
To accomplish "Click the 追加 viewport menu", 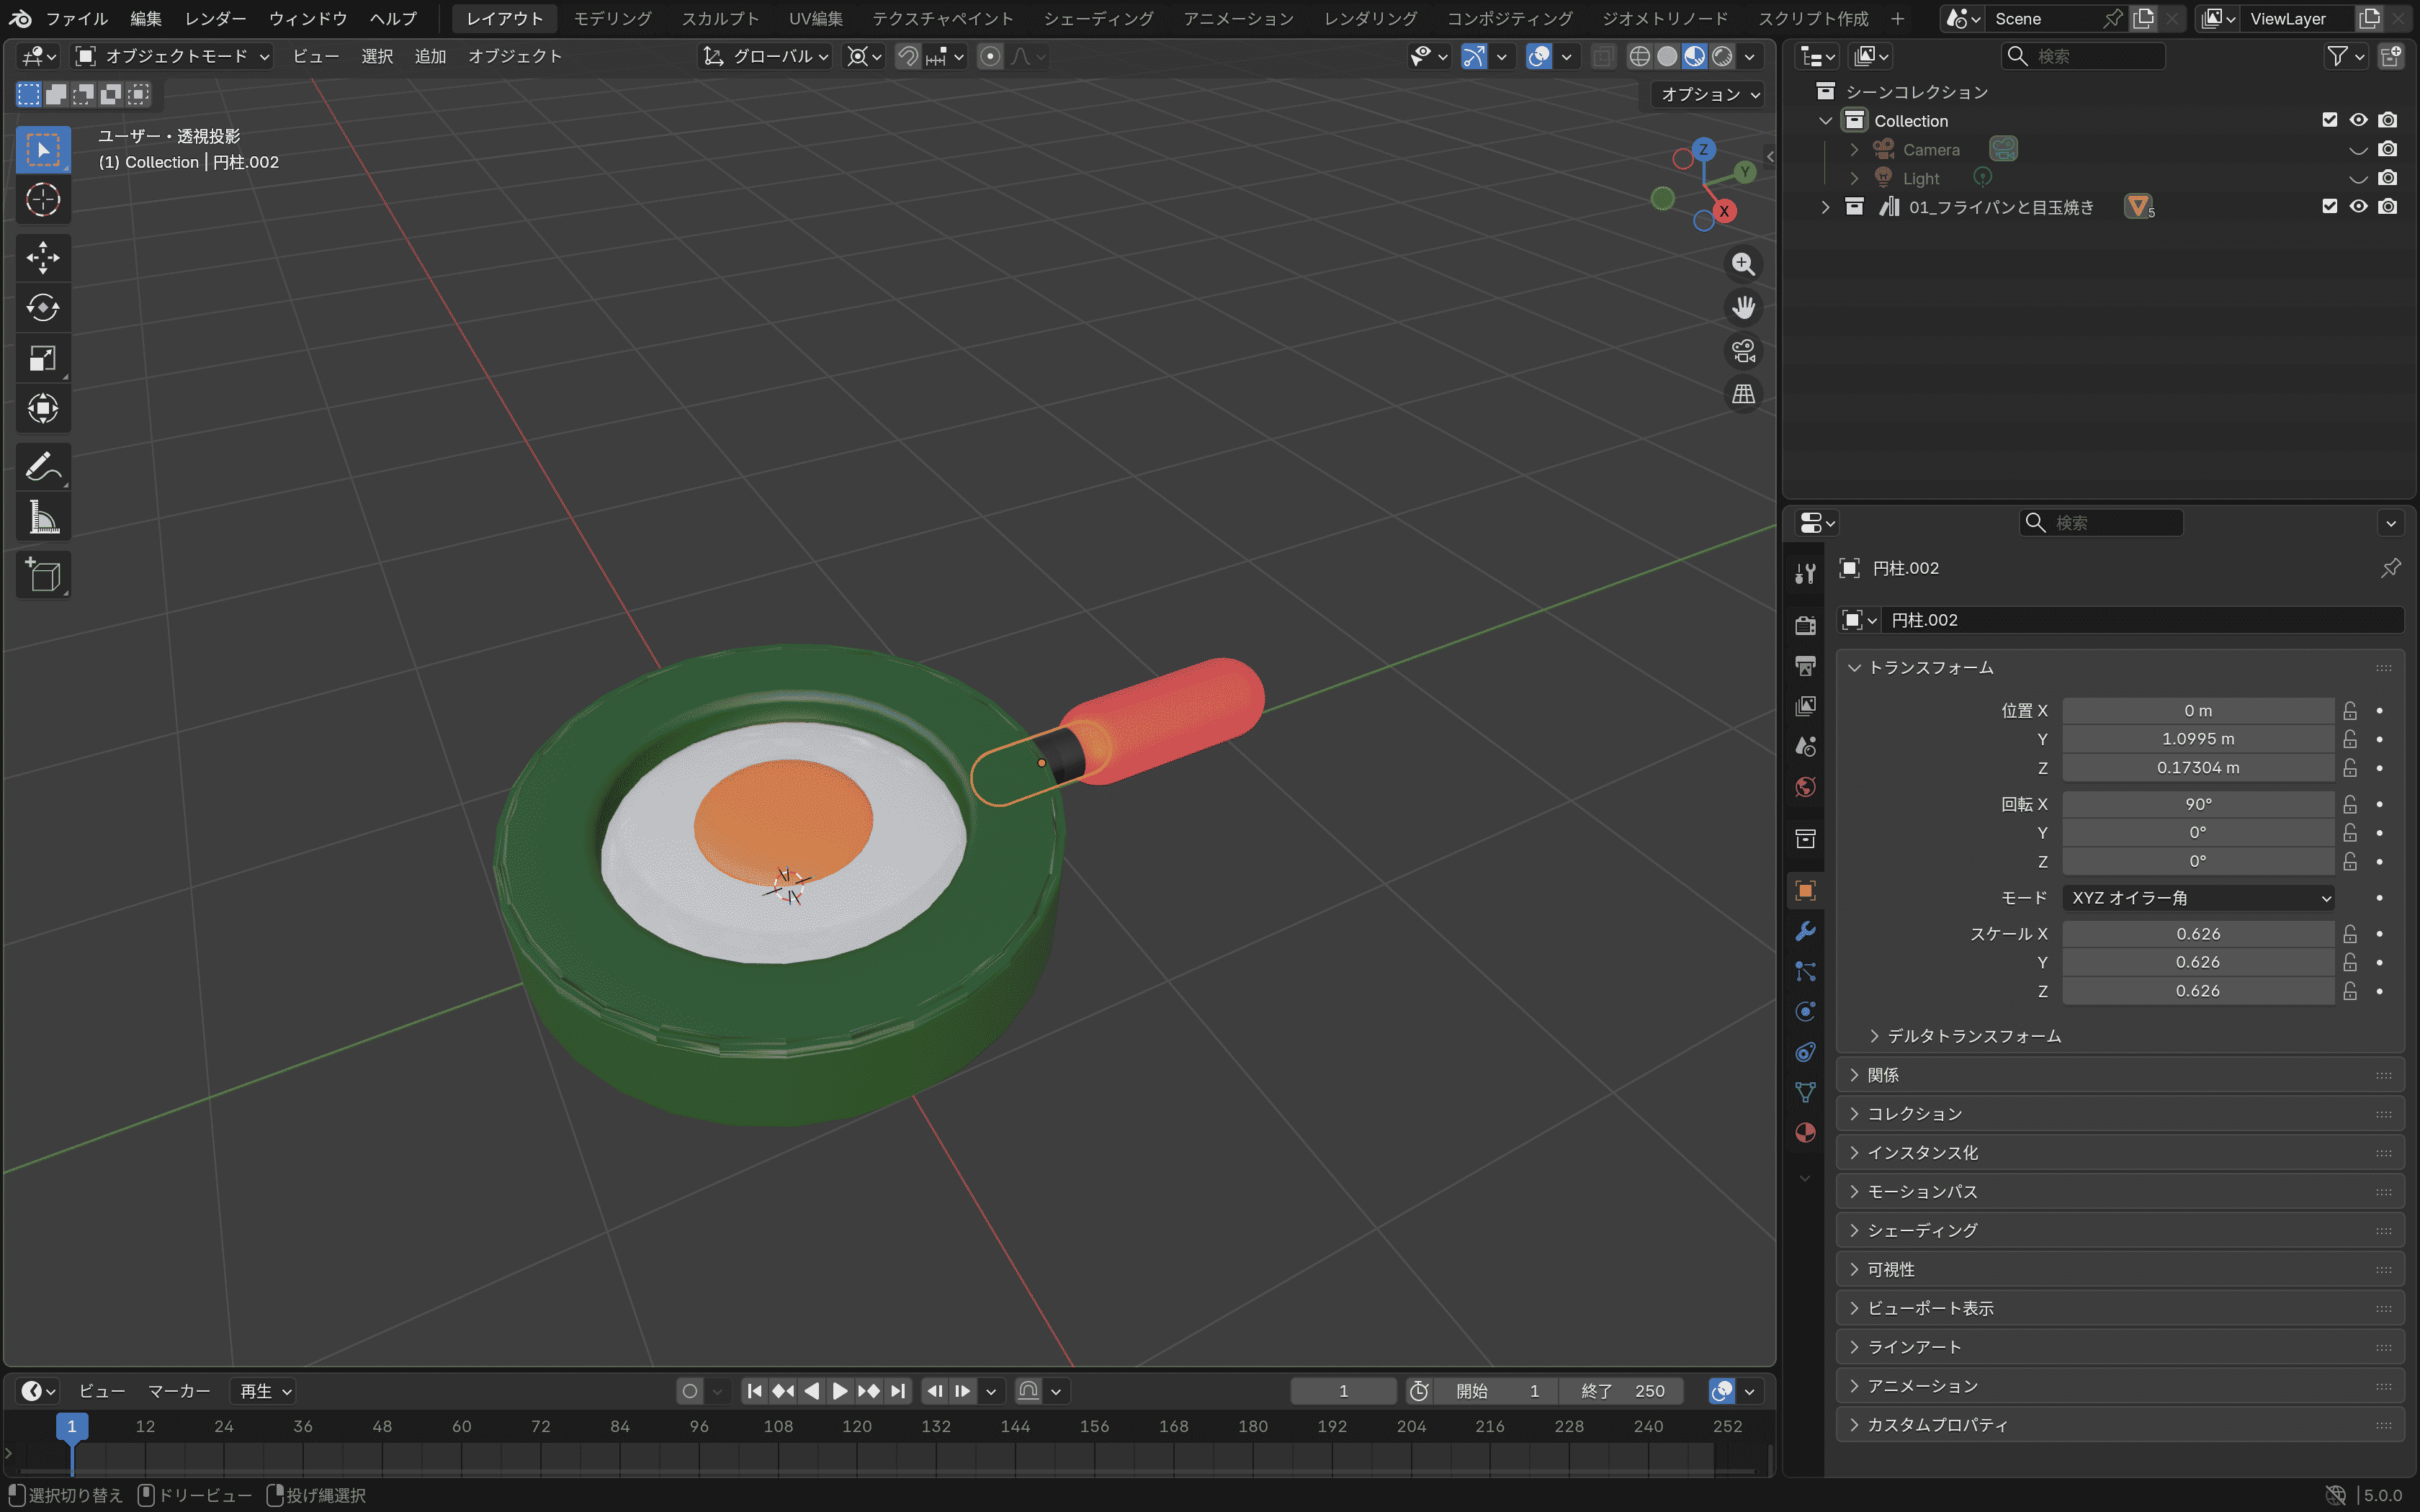I will [430, 57].
